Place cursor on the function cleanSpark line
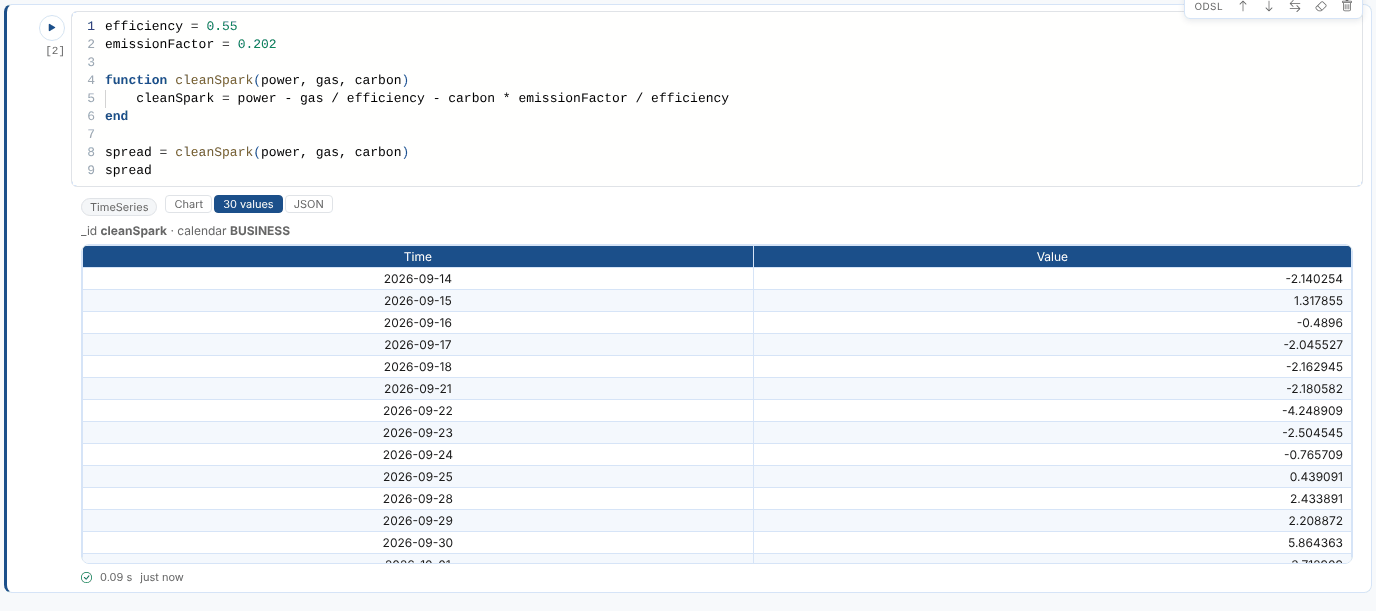Viewport: 1376px width, 611px height. coord(257,80)
